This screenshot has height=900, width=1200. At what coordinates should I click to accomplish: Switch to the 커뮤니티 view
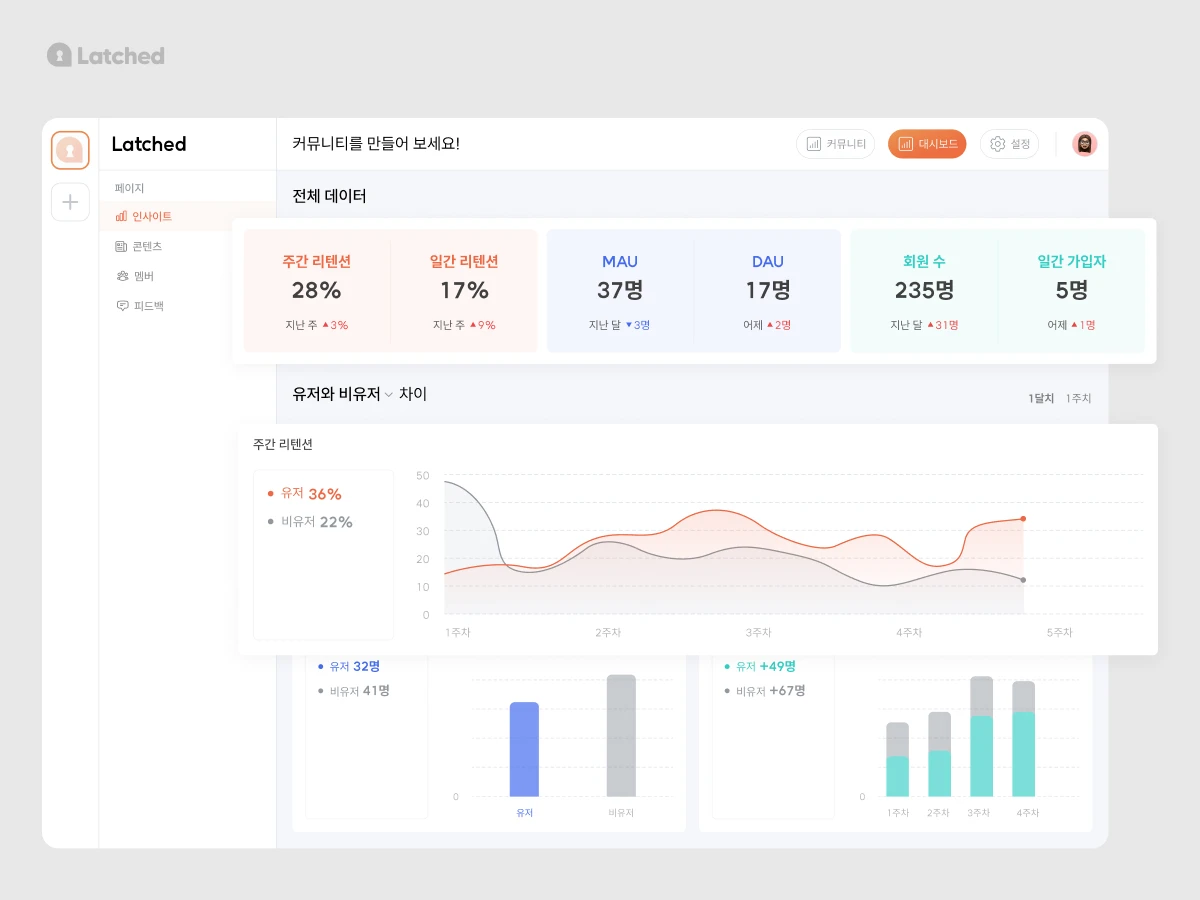pyautogui.click(x=836, y=144)
